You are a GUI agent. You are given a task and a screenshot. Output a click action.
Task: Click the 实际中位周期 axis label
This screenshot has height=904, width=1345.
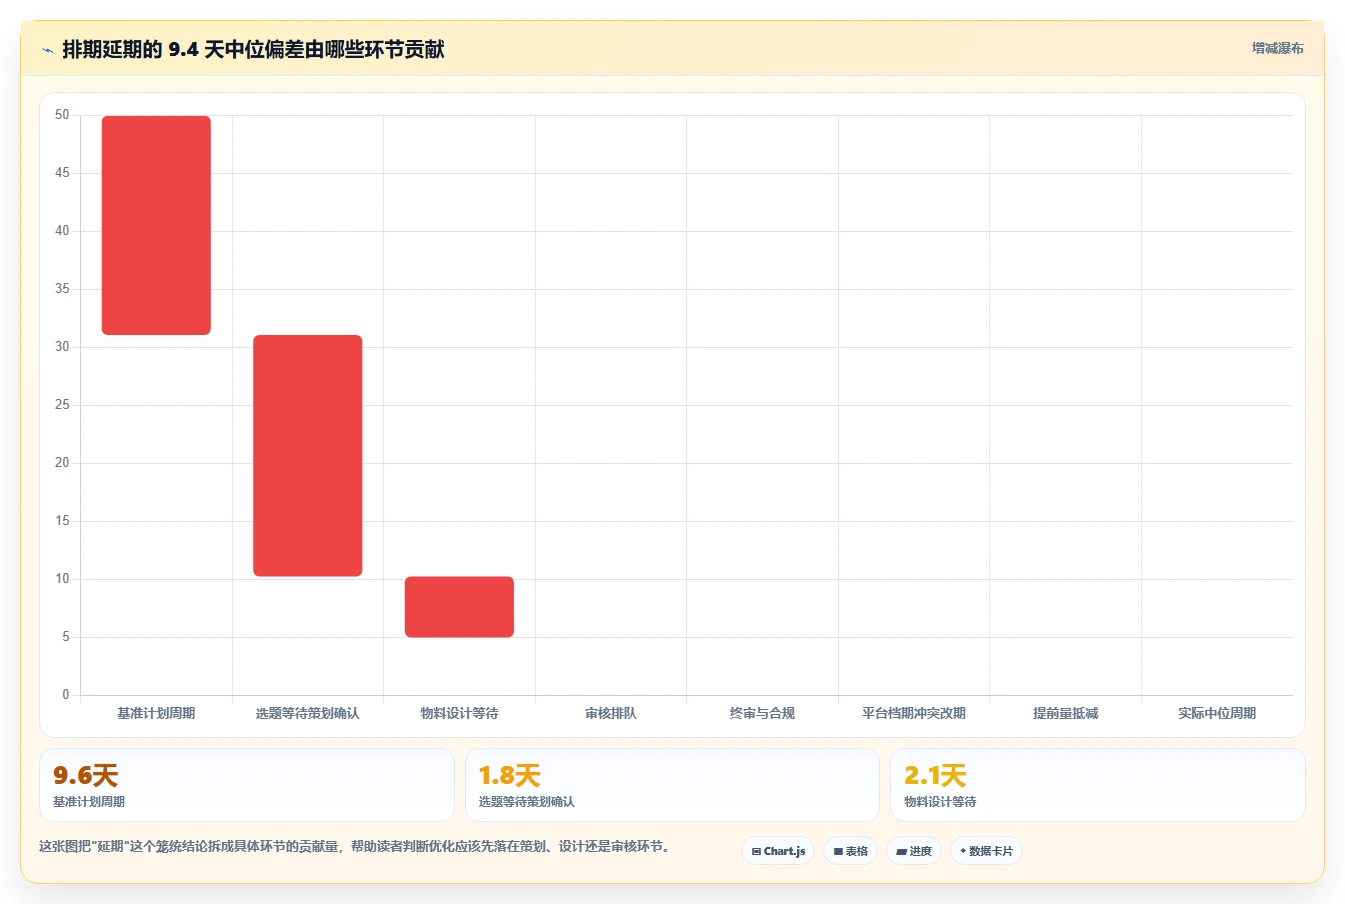pos(1217,713)
